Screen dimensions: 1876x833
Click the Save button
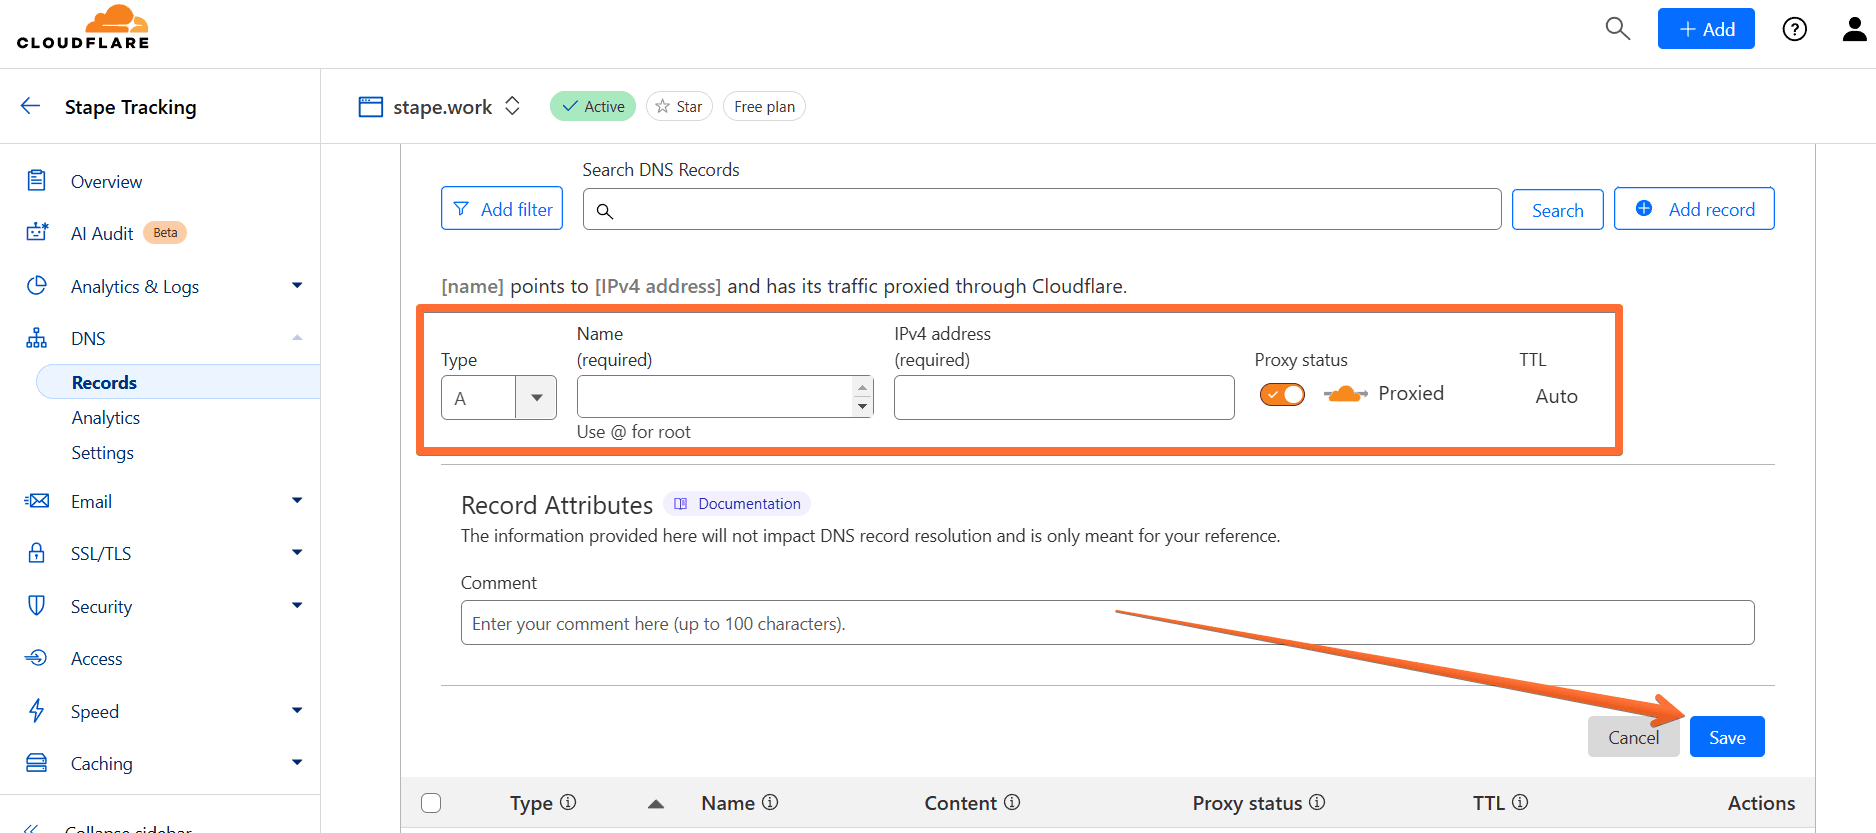1727,737
